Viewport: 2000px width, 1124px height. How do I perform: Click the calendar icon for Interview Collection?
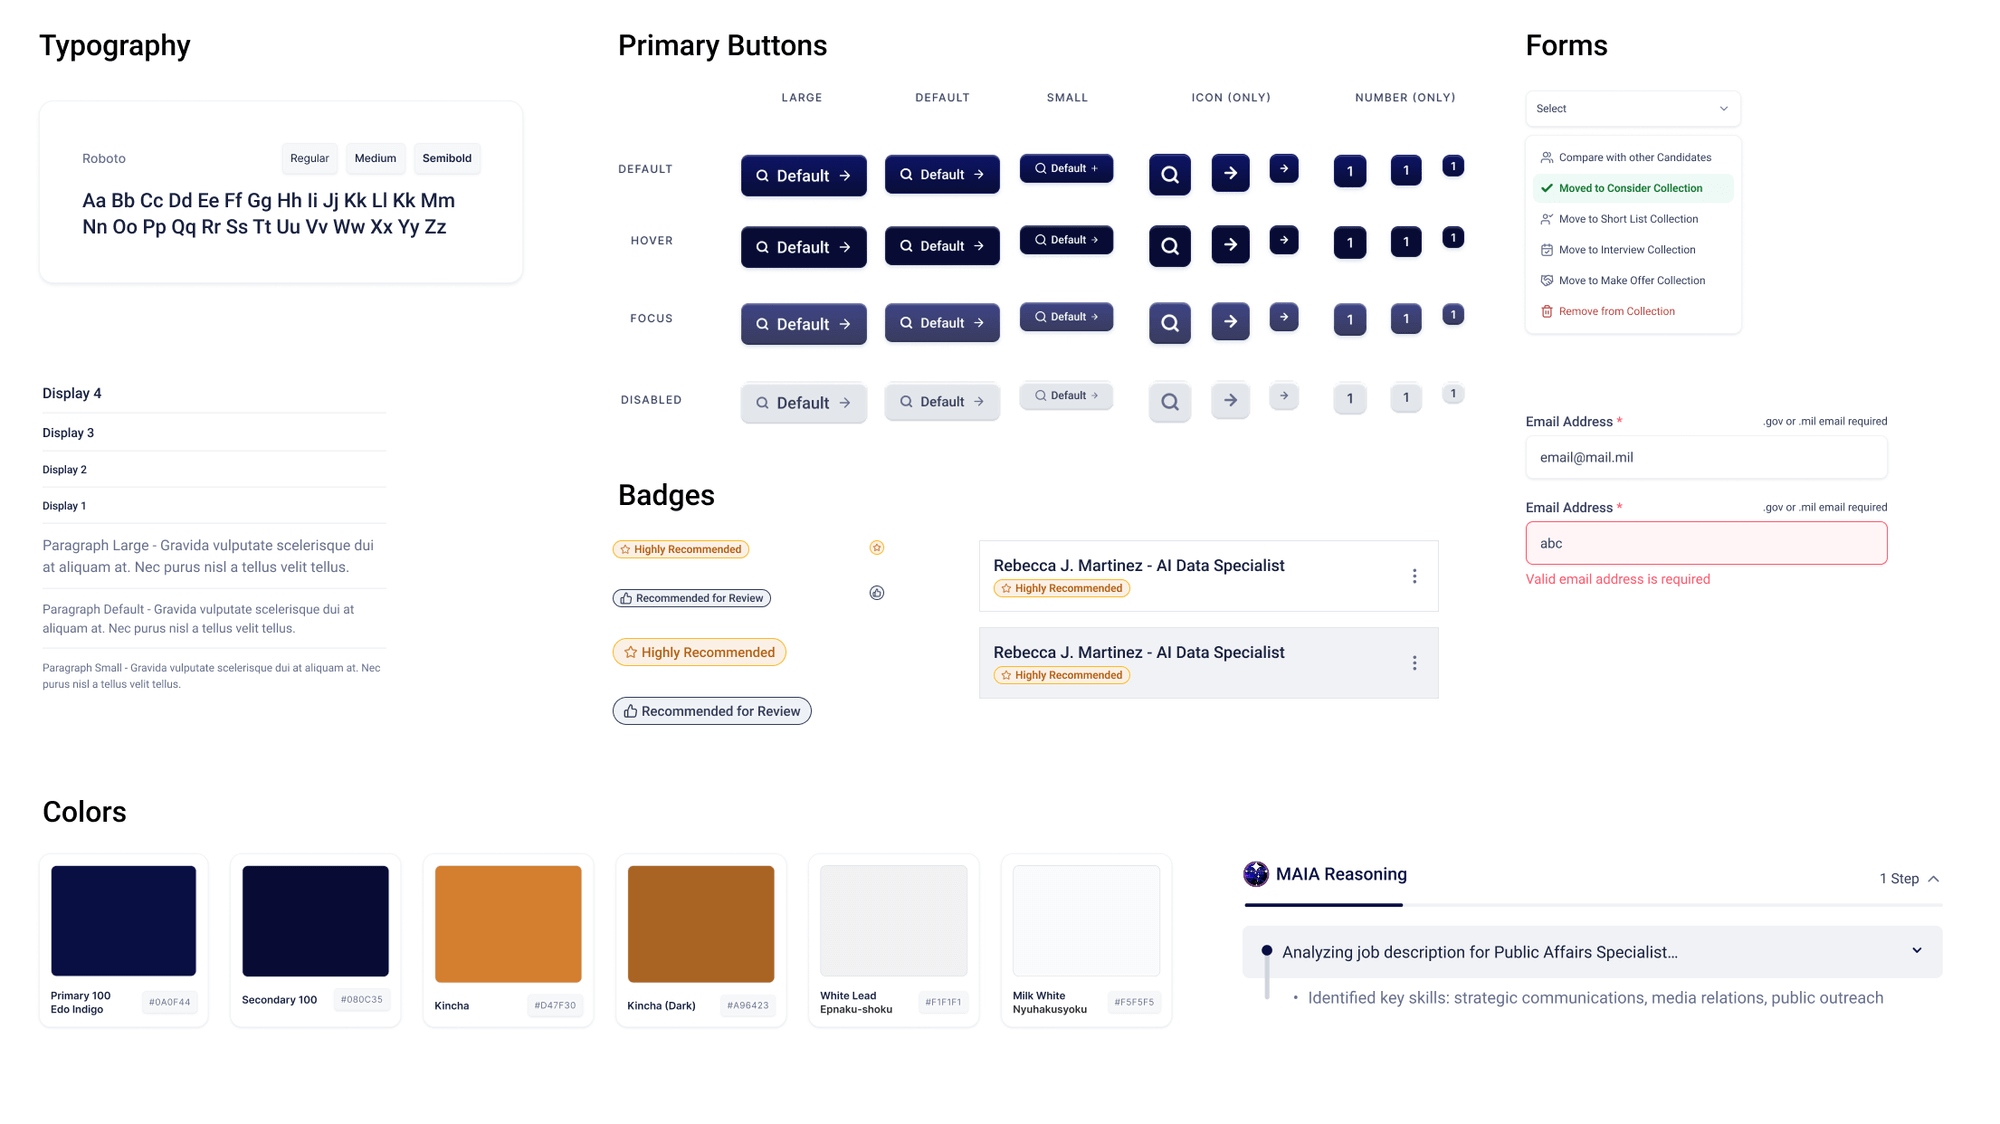pos(1546,250)
